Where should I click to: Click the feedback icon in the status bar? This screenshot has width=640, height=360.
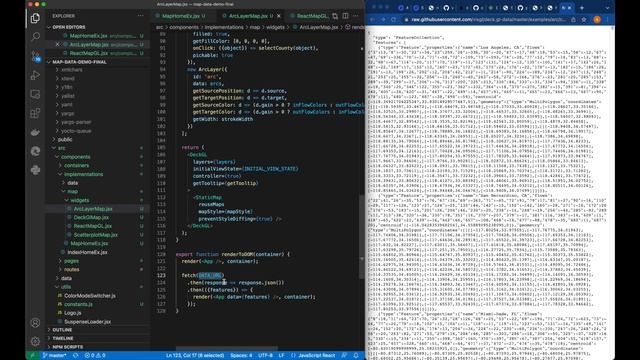[344, 356]
